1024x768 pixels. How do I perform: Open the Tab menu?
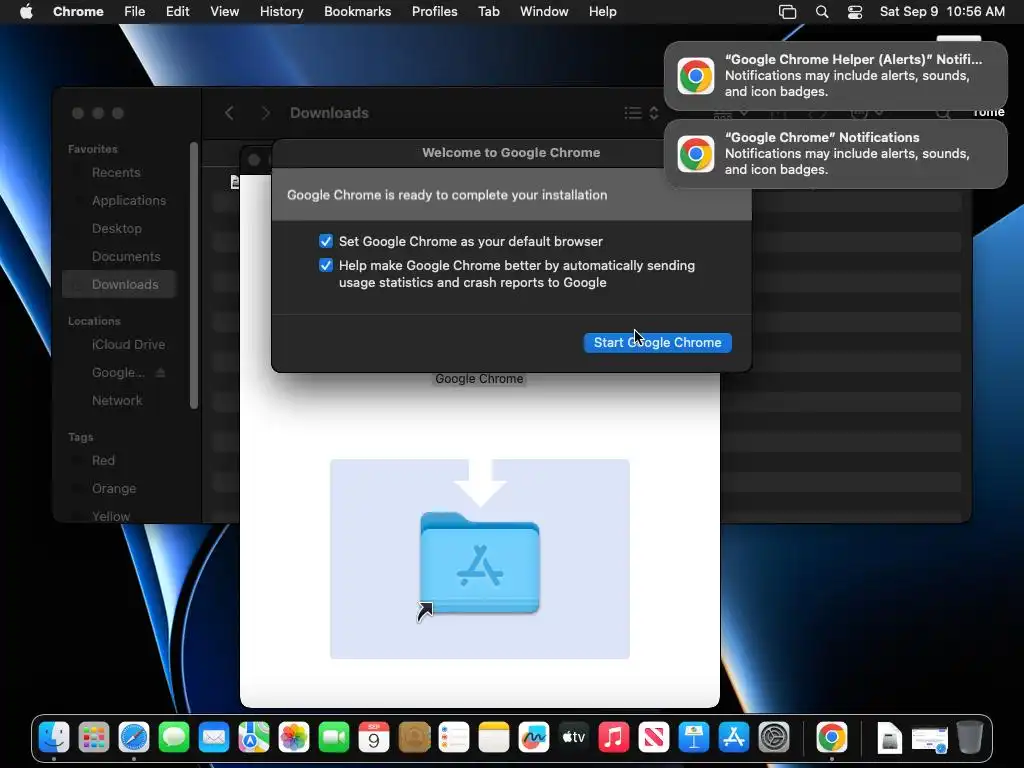pyautogui.click(x=488, y=12)
